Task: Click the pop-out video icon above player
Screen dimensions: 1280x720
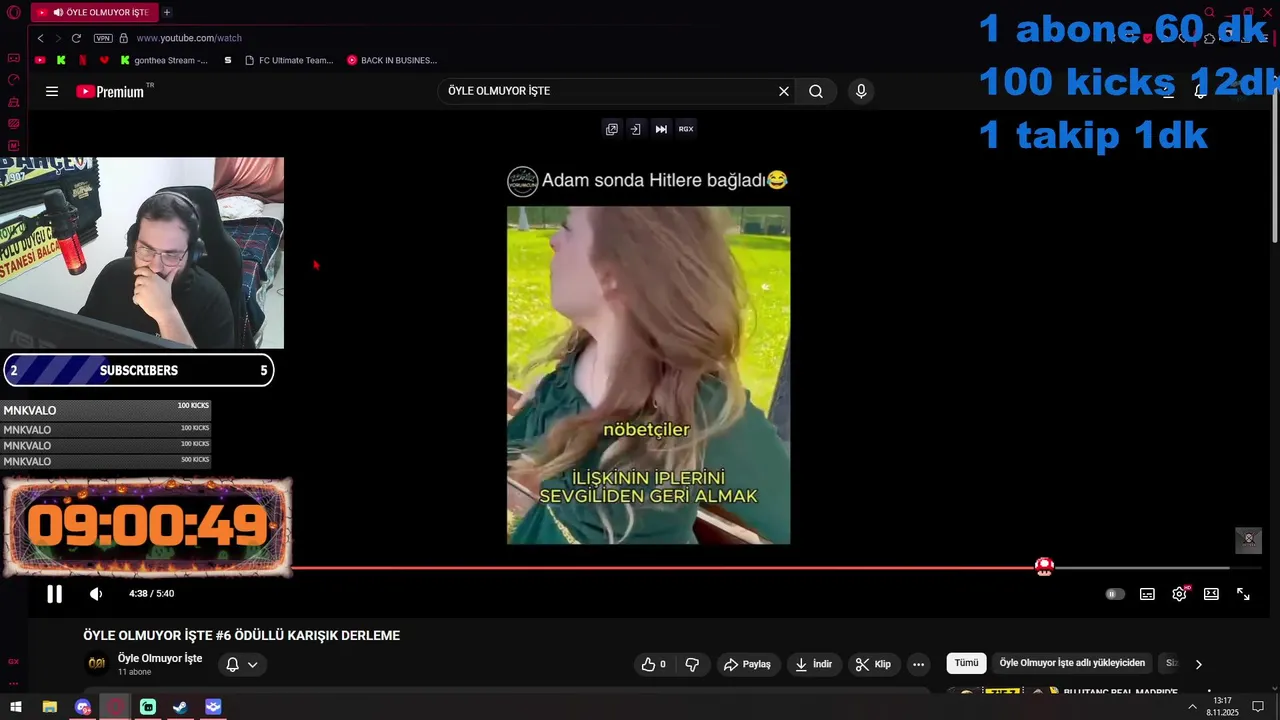Action: coord(612,129)
